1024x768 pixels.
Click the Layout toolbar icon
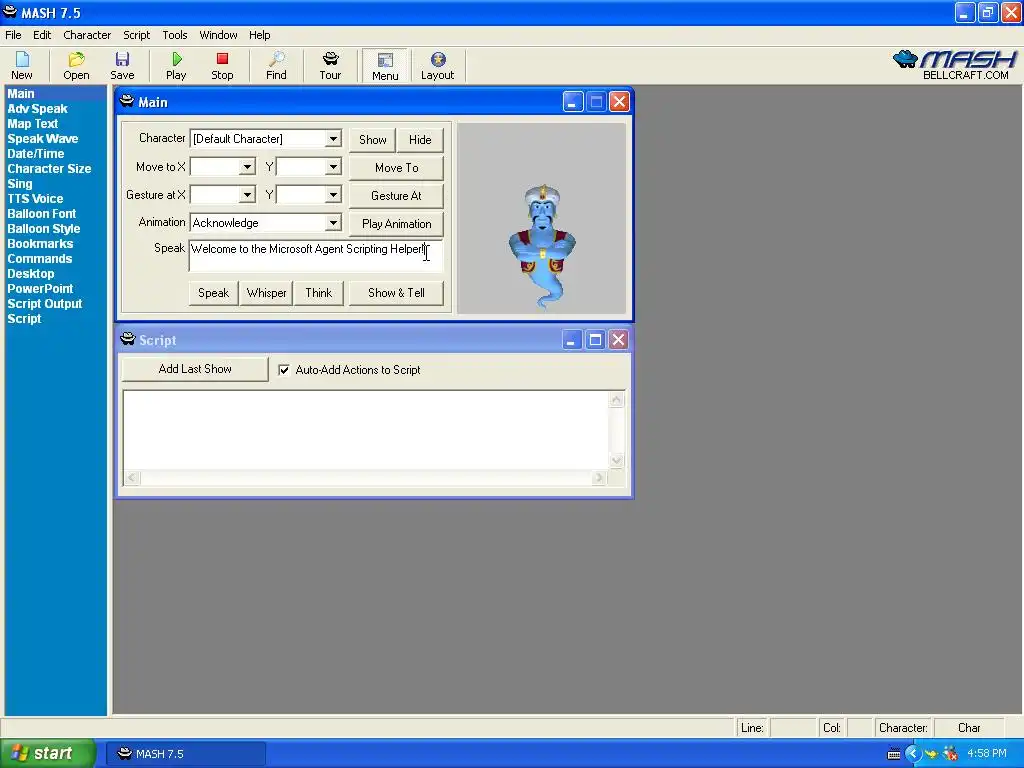tap(438, 65)
